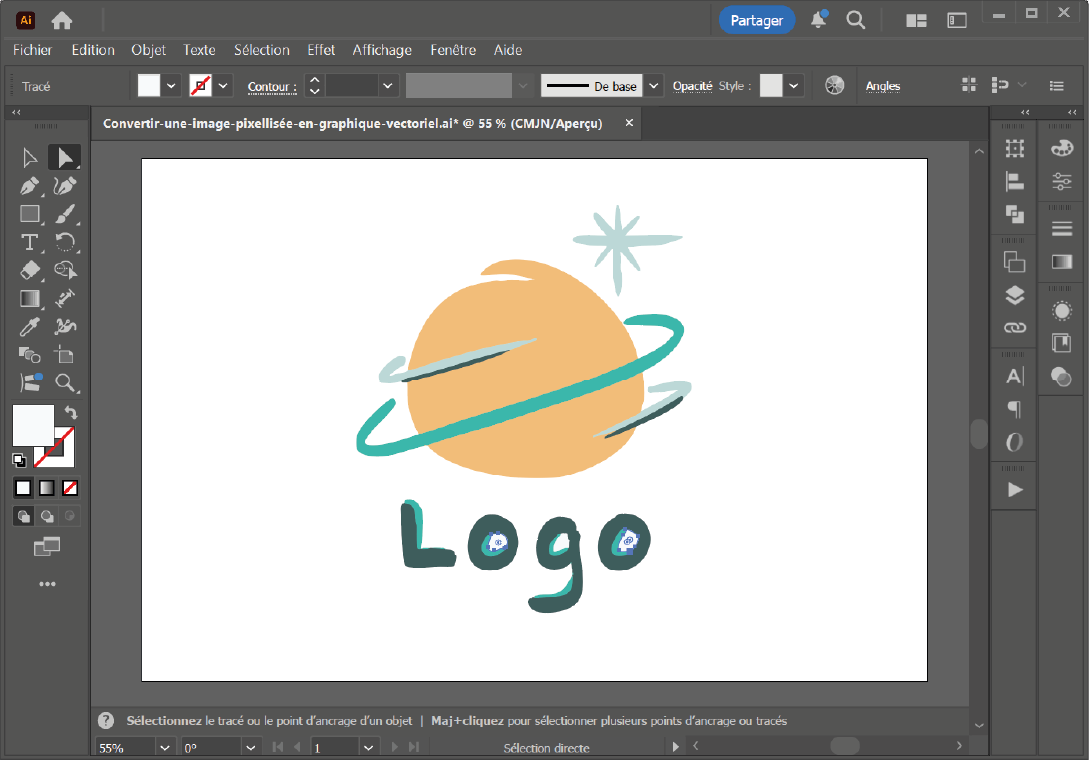
Task: Enable Draw Behind mode
Action: point(47,517)
